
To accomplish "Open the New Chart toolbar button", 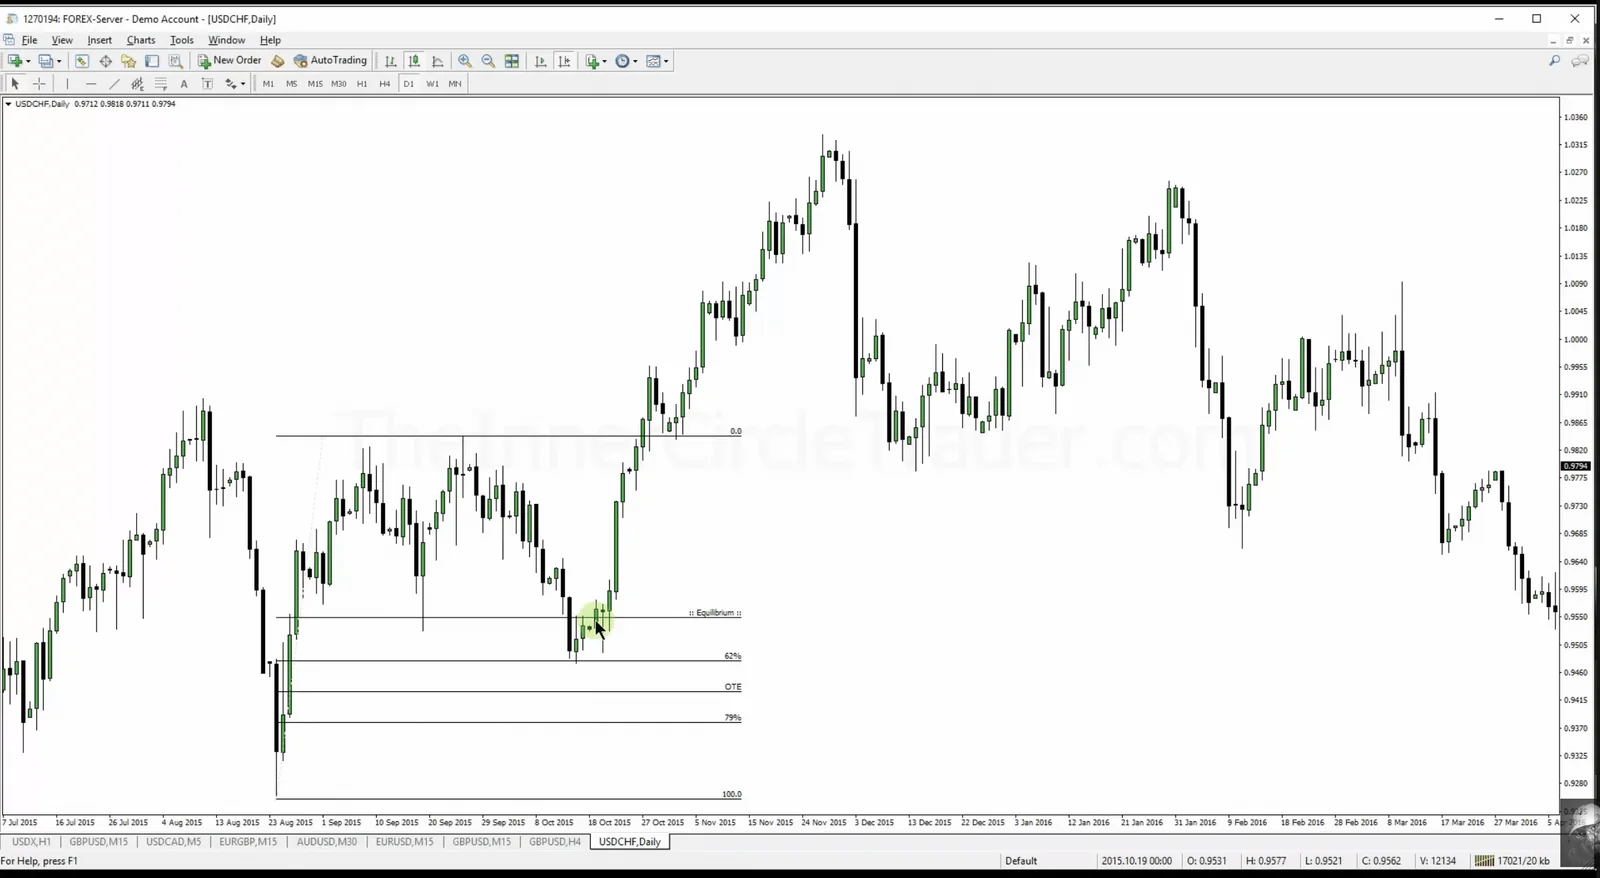I will (x=15, y=61).
